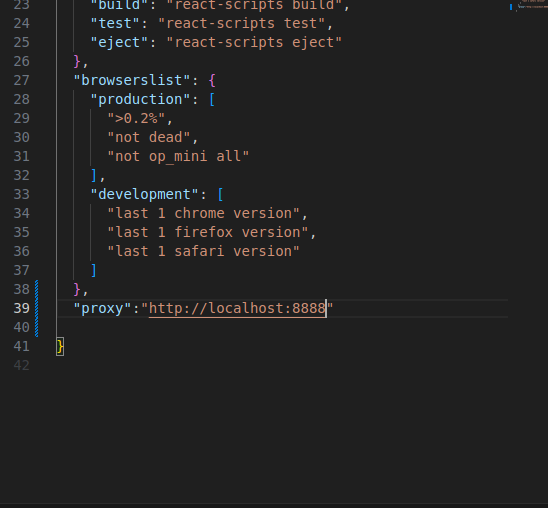Click "react-scripts eject" value
The height and width of the screenshot is (508, 548).
[254, 42]
